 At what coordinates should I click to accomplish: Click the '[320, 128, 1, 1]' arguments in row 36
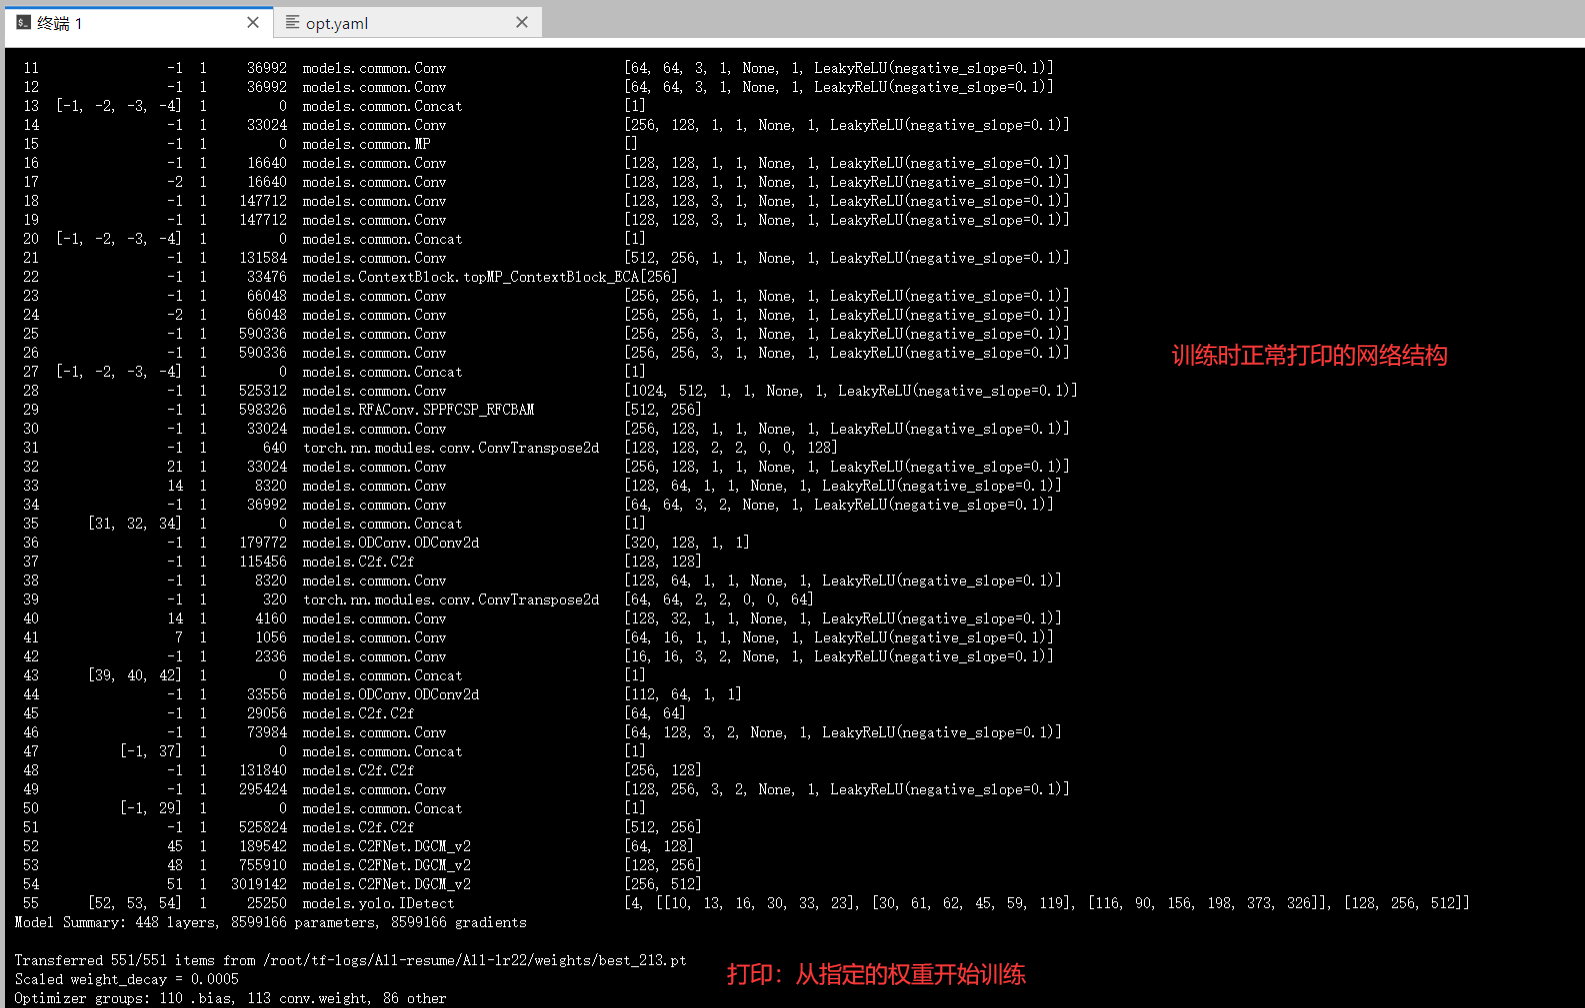[687, 543]
